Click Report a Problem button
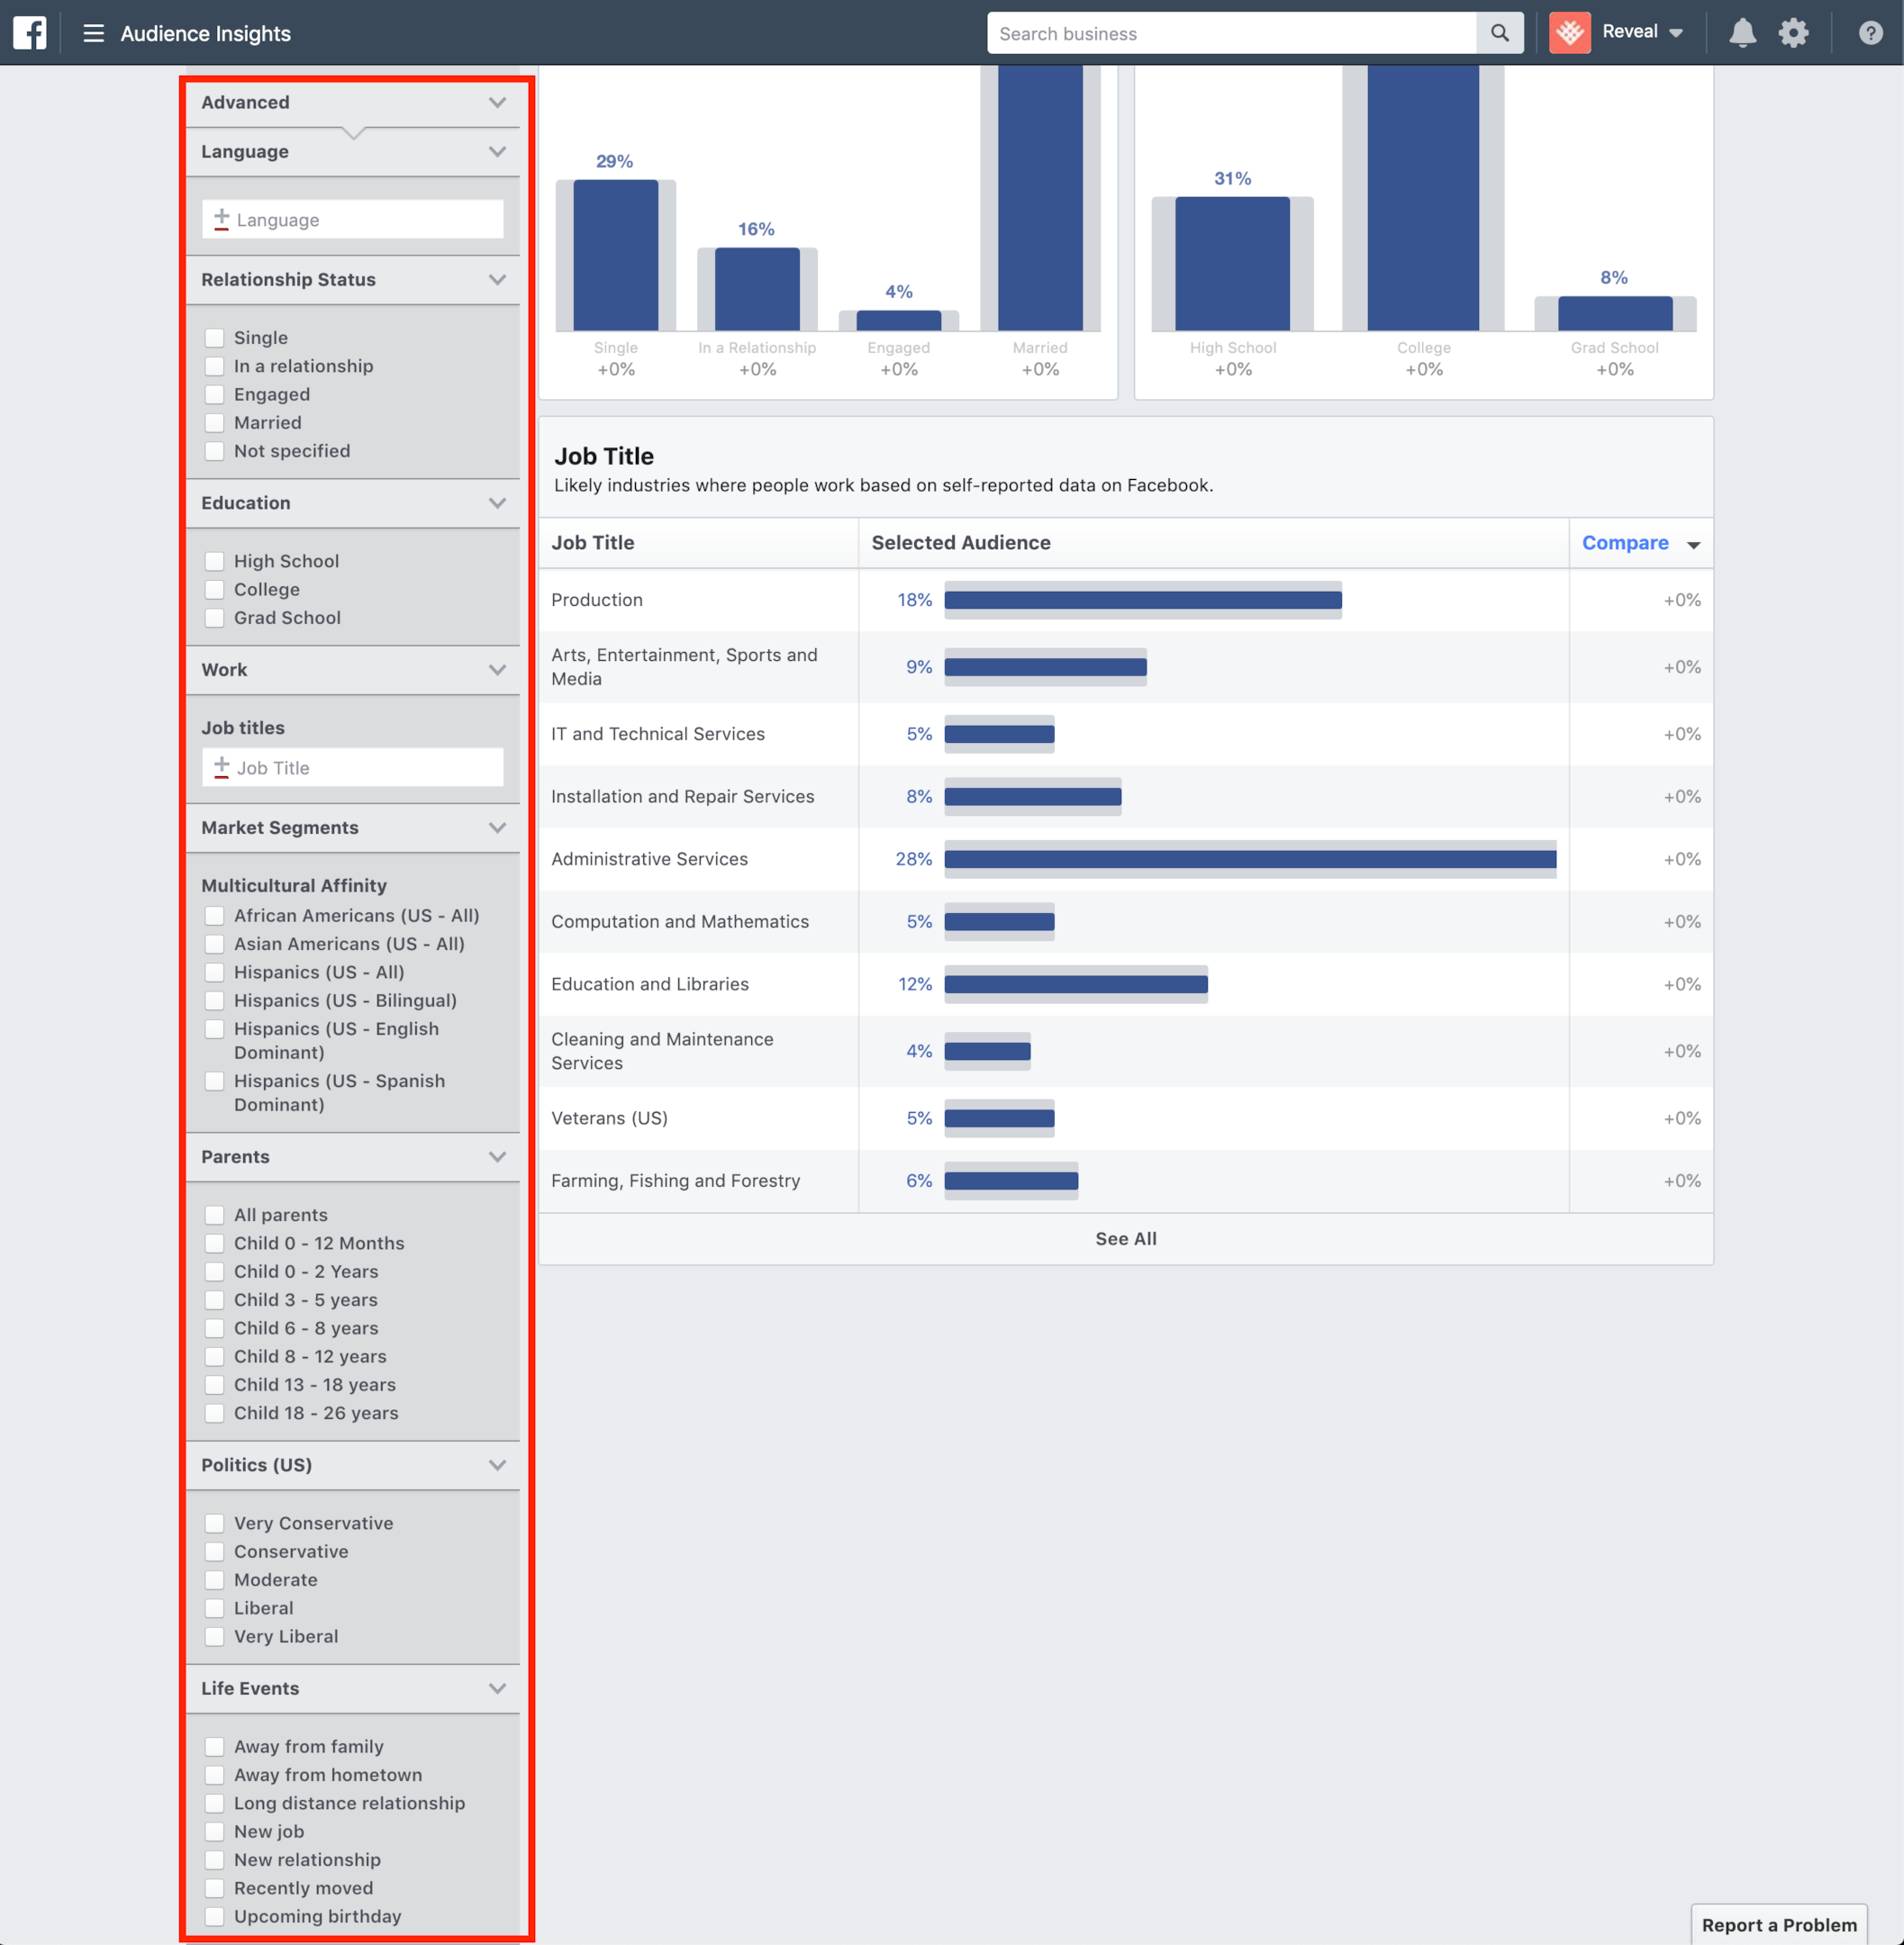The image size is (1904, 1945). click(x=1778, y=1924)
